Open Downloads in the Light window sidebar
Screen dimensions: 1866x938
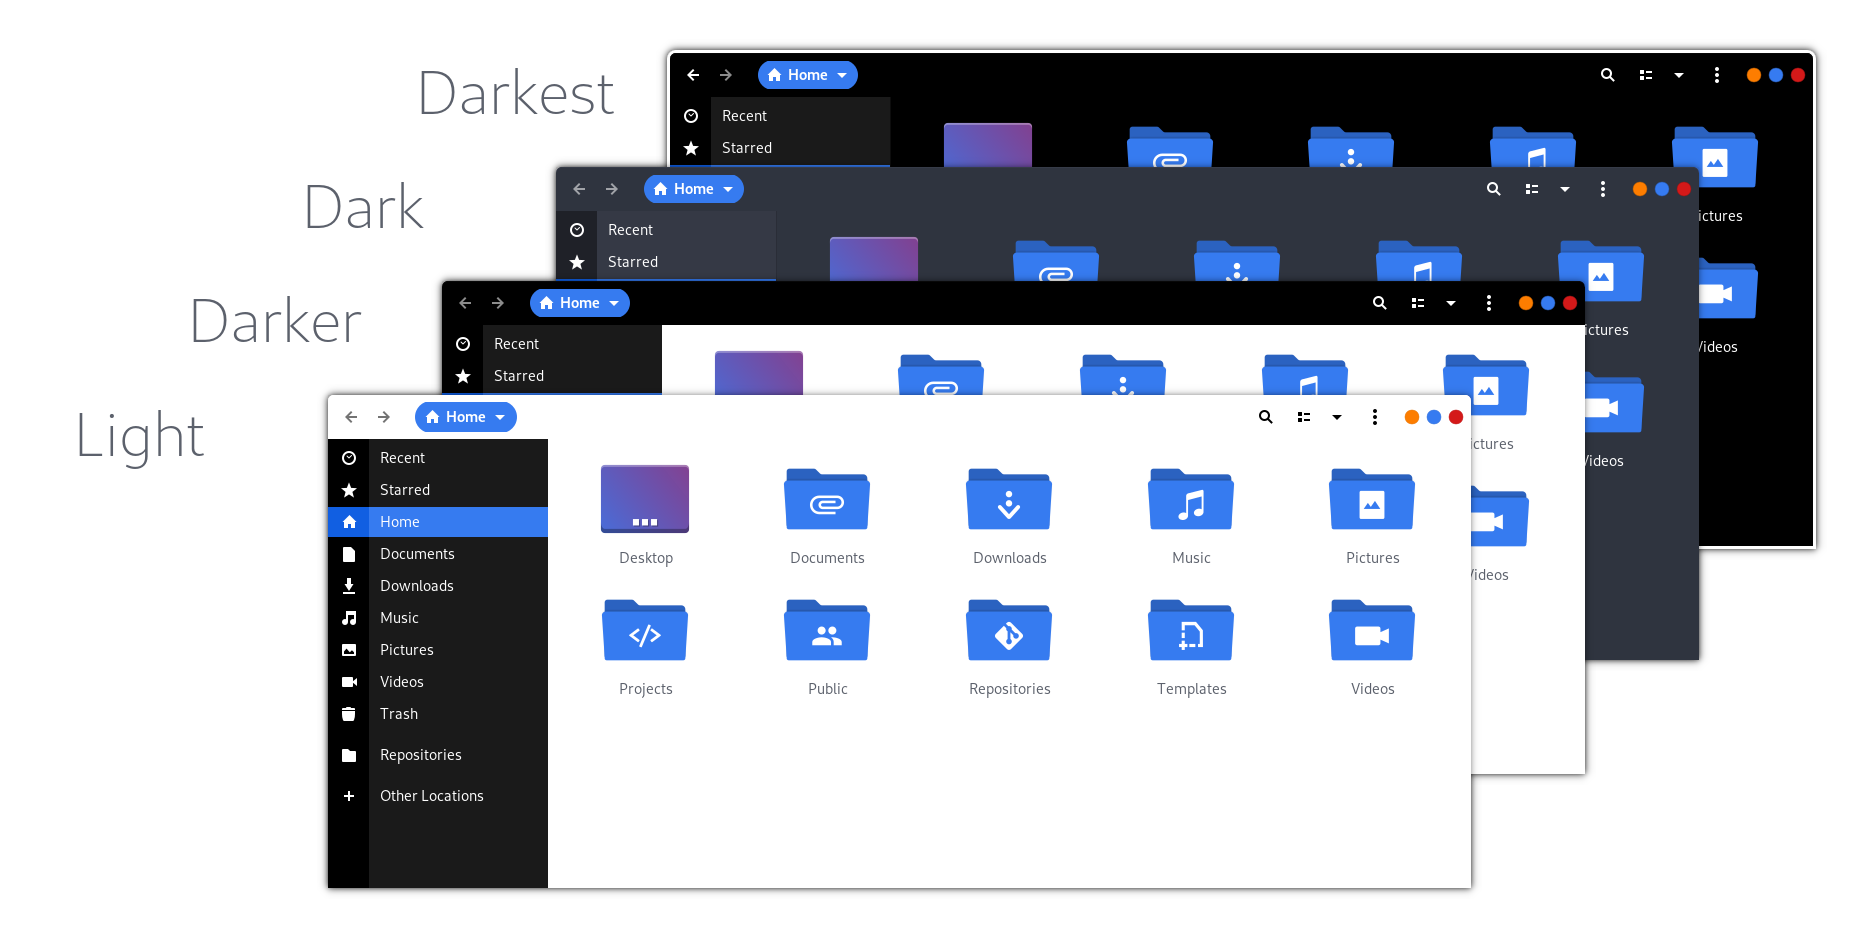[x=438, y=586]
